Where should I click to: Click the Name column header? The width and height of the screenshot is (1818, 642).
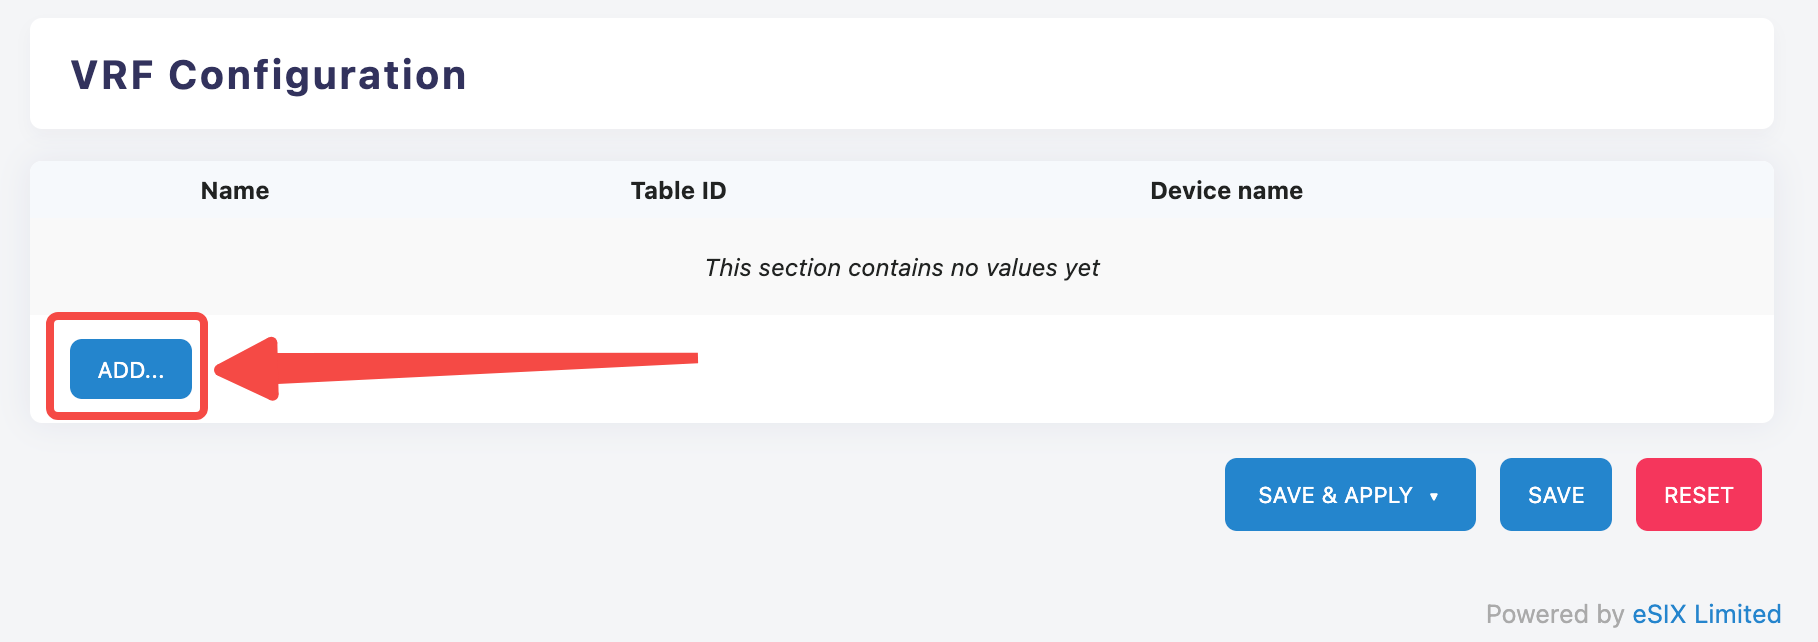click(x=235, y=191)
